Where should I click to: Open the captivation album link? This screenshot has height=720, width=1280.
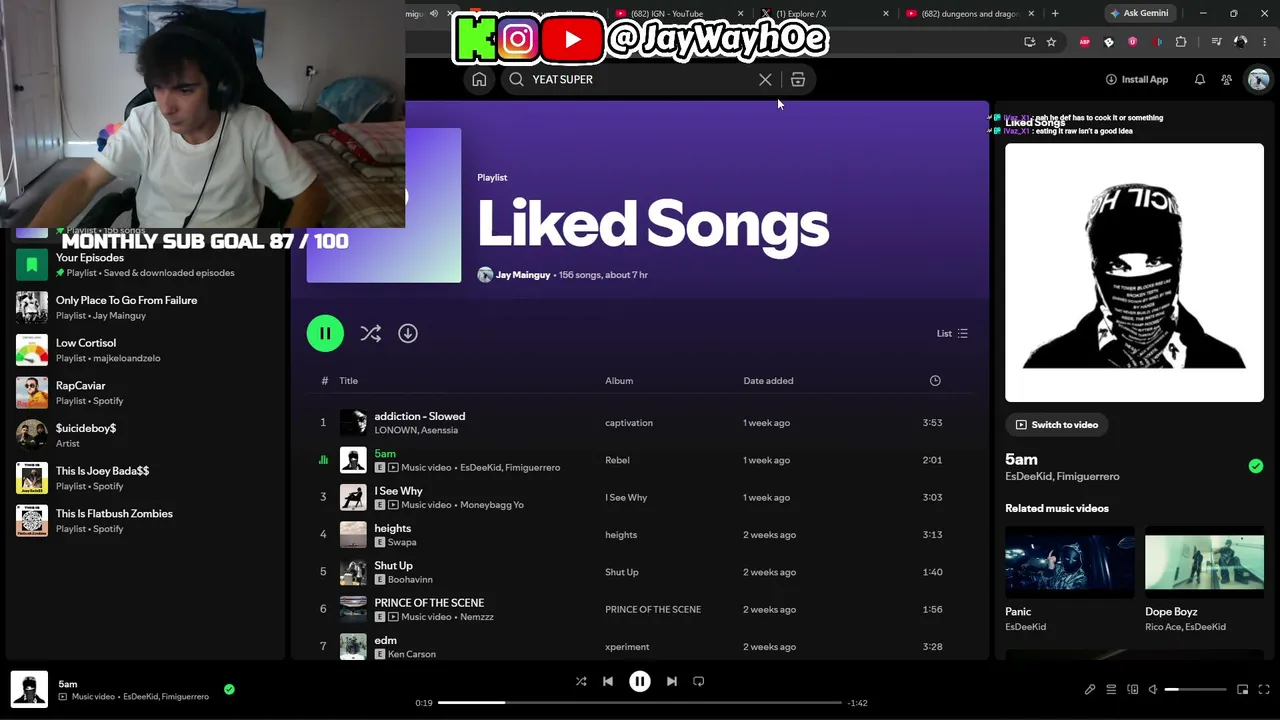(629, 423)
